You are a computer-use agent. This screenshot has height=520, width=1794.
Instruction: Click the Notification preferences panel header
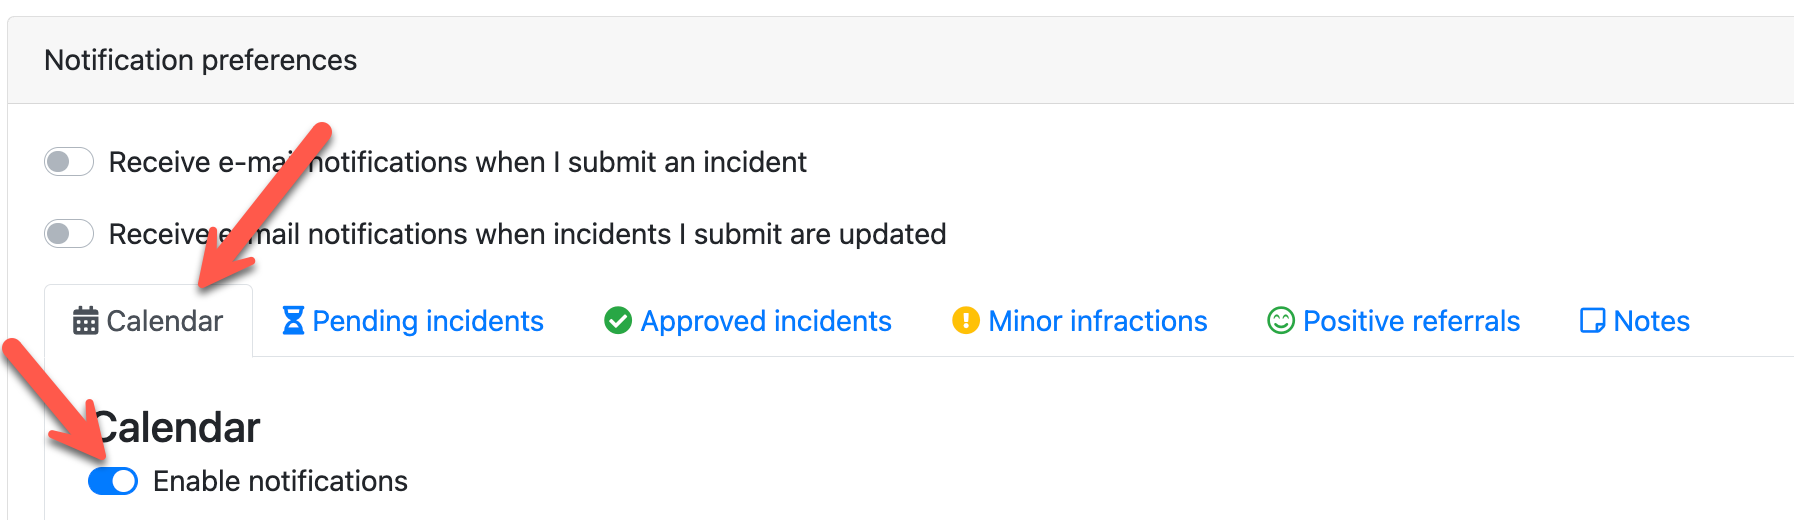click(200, 60)
